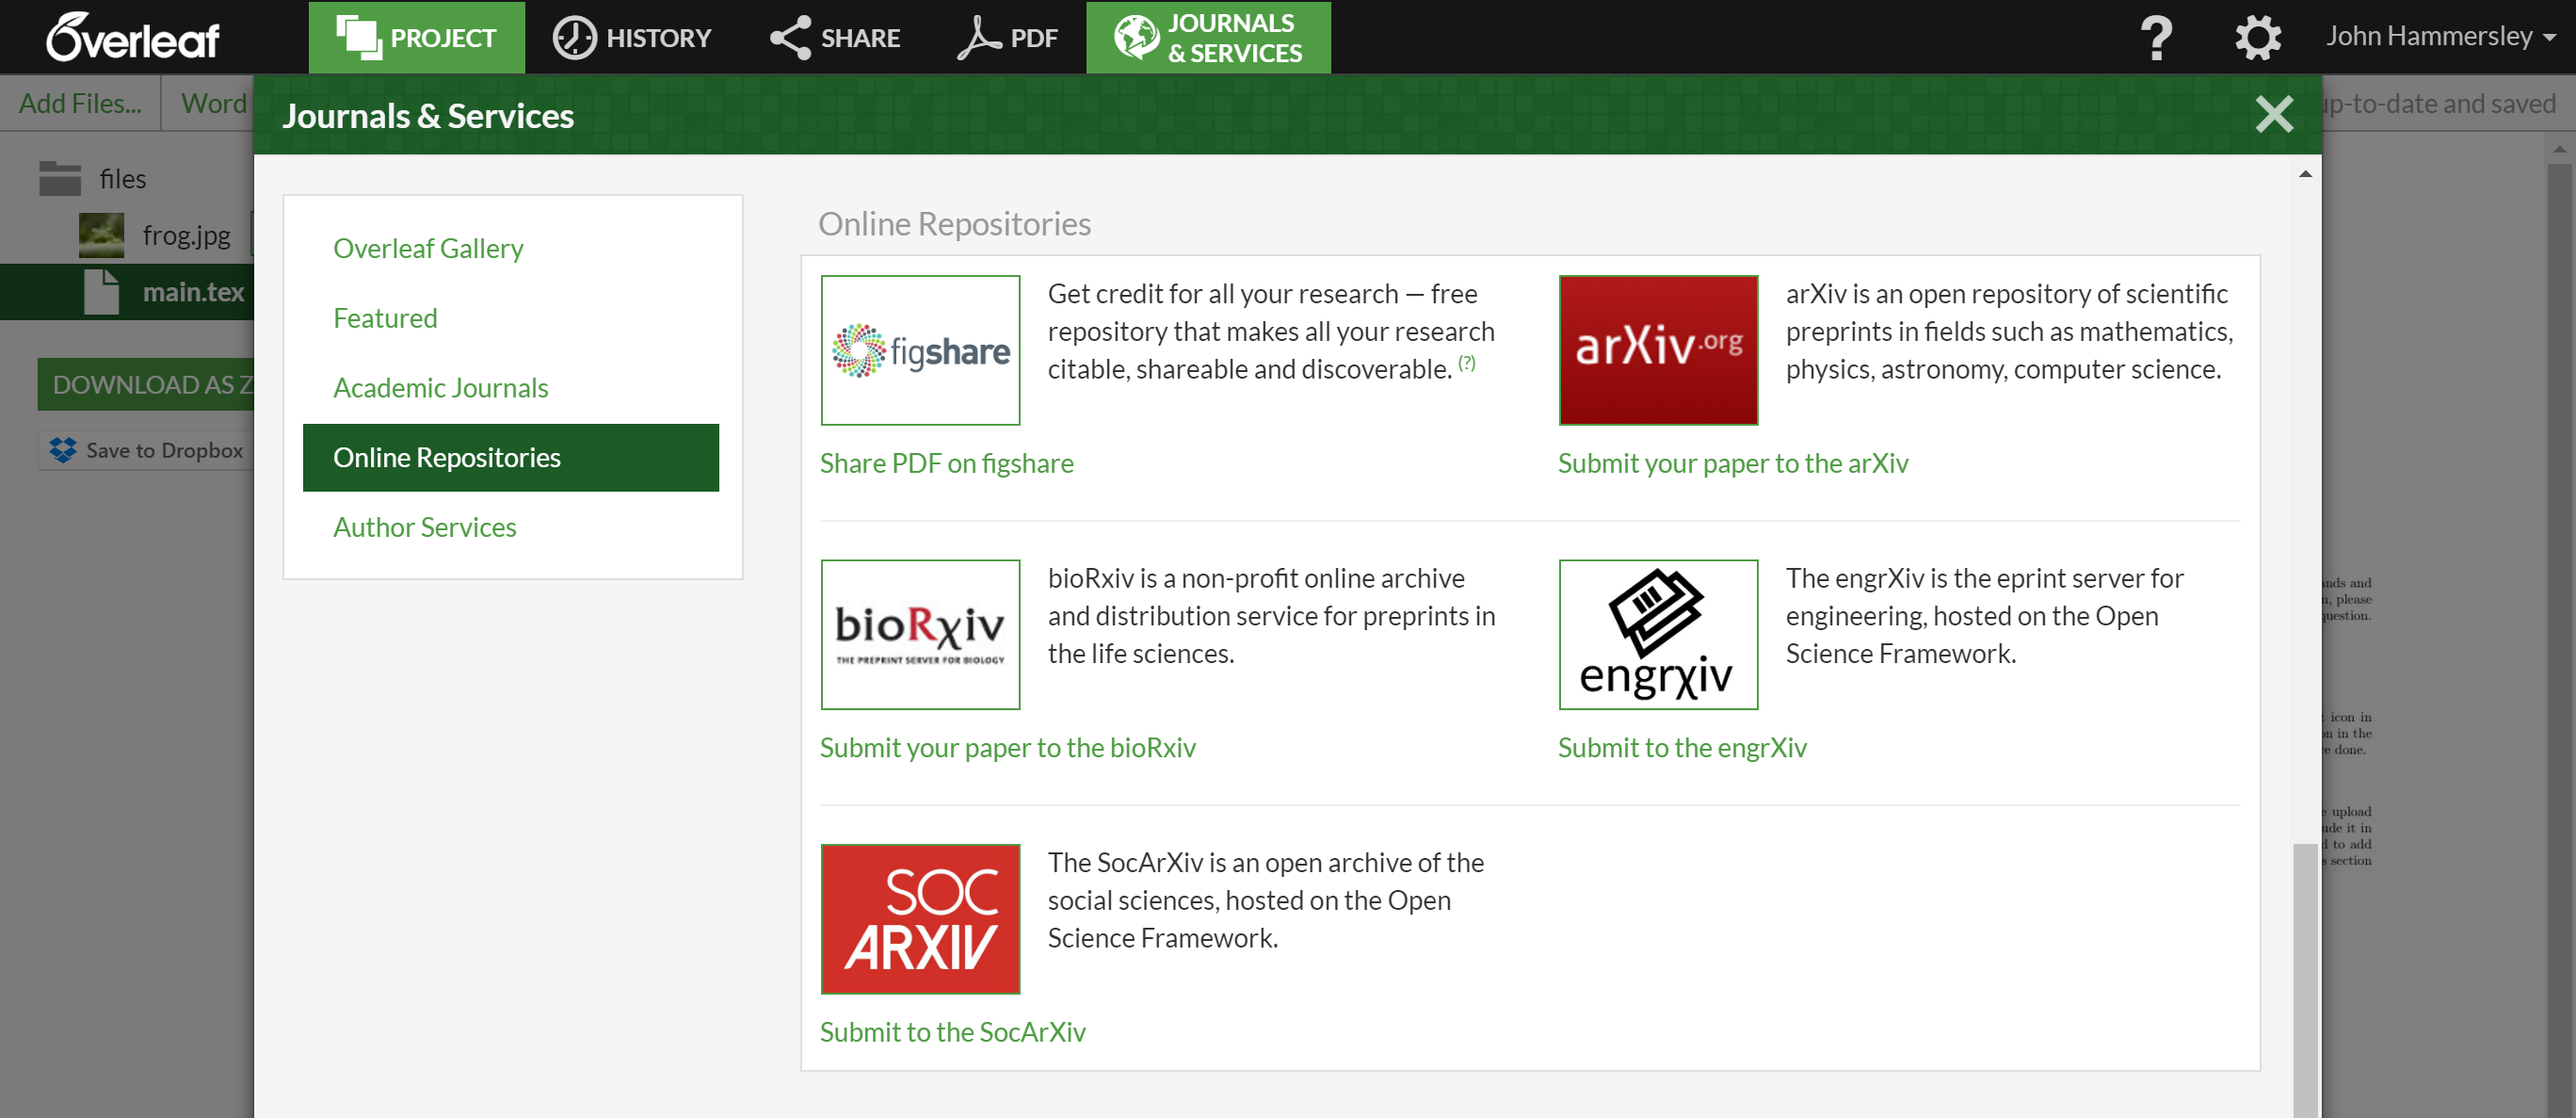
Task: Submit your paper to the bioRxiv
Action: 1008,746
